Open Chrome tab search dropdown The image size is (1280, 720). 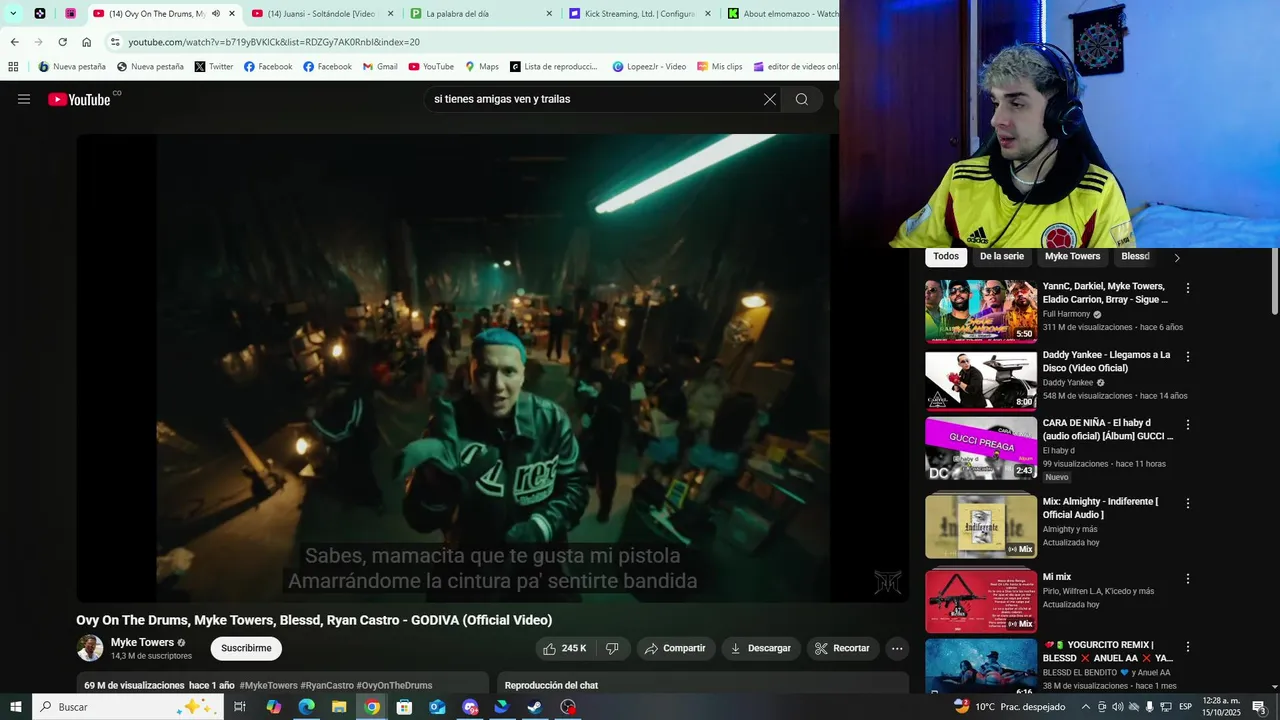[13, 14]
